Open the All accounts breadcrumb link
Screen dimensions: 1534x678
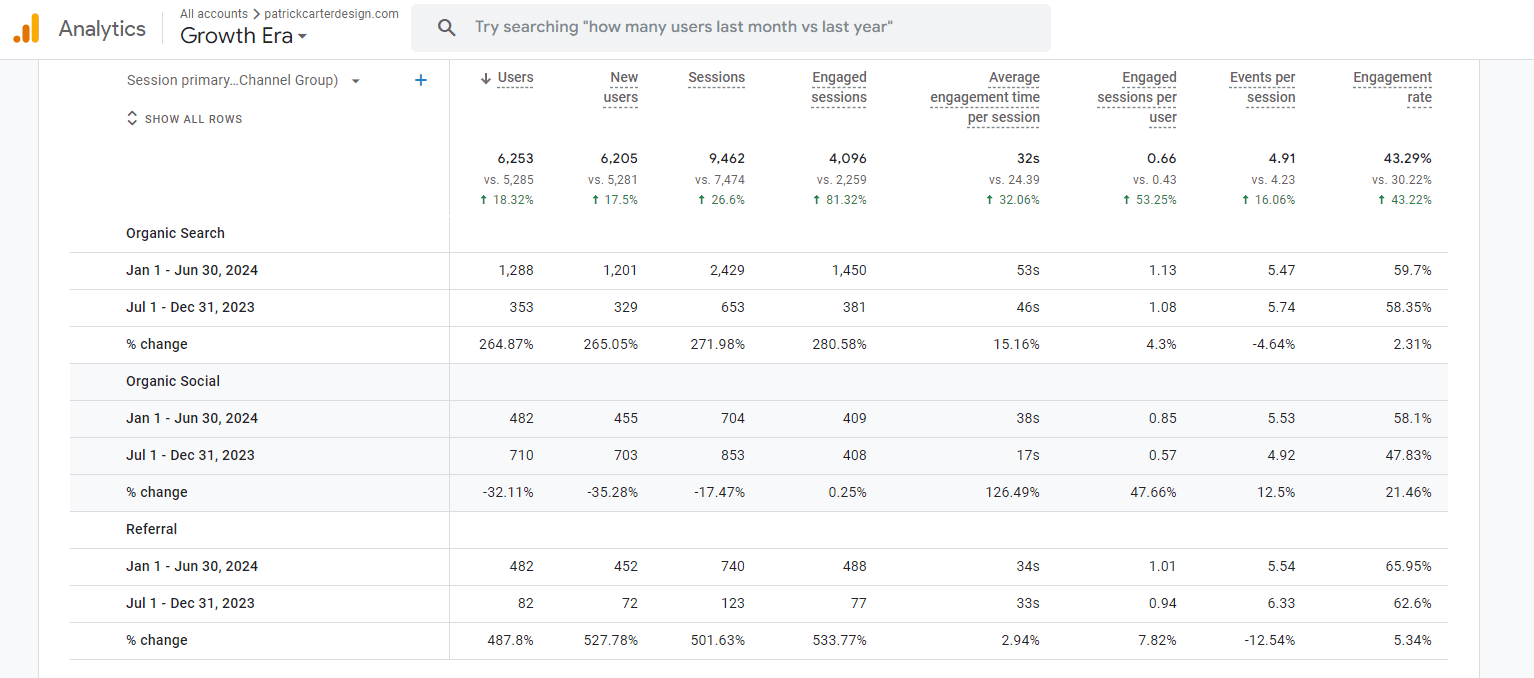[x=214, y=14]
